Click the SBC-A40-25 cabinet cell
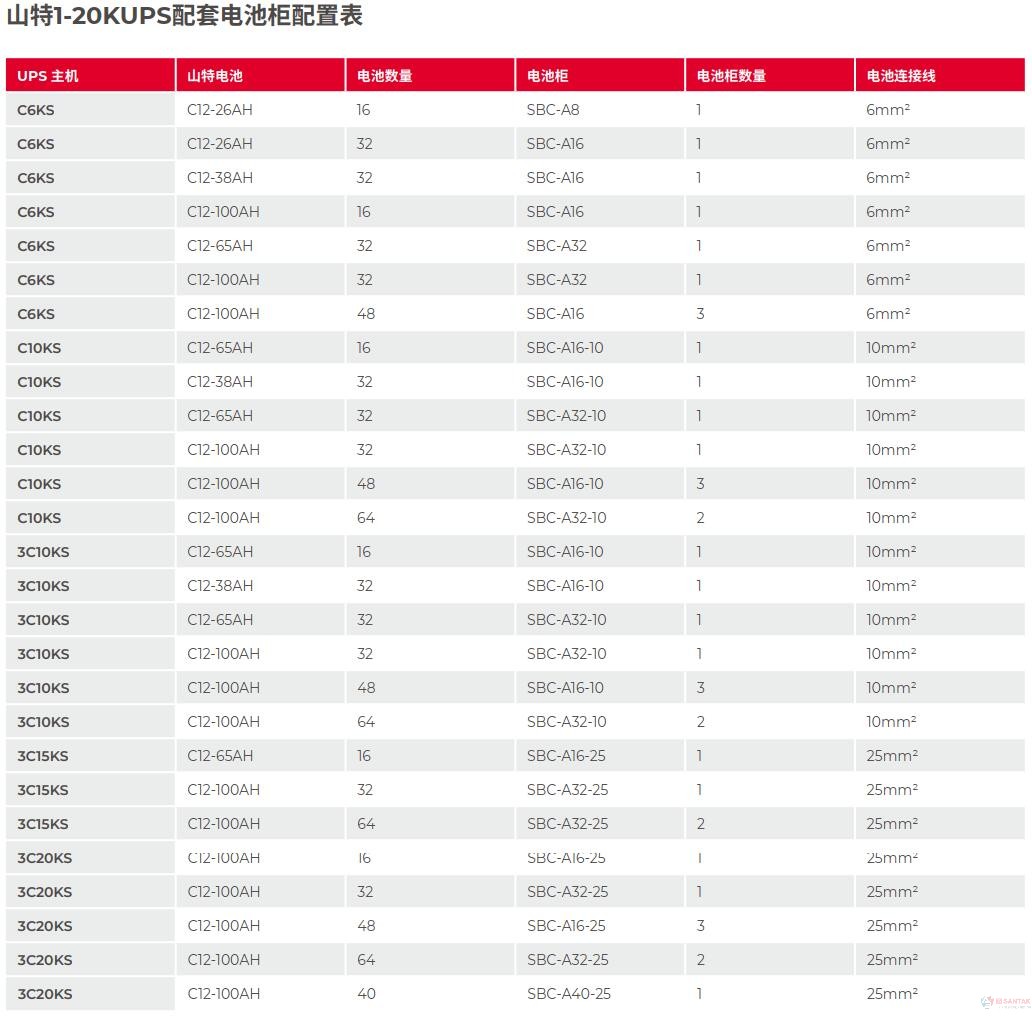 click(x=569, y=994)
